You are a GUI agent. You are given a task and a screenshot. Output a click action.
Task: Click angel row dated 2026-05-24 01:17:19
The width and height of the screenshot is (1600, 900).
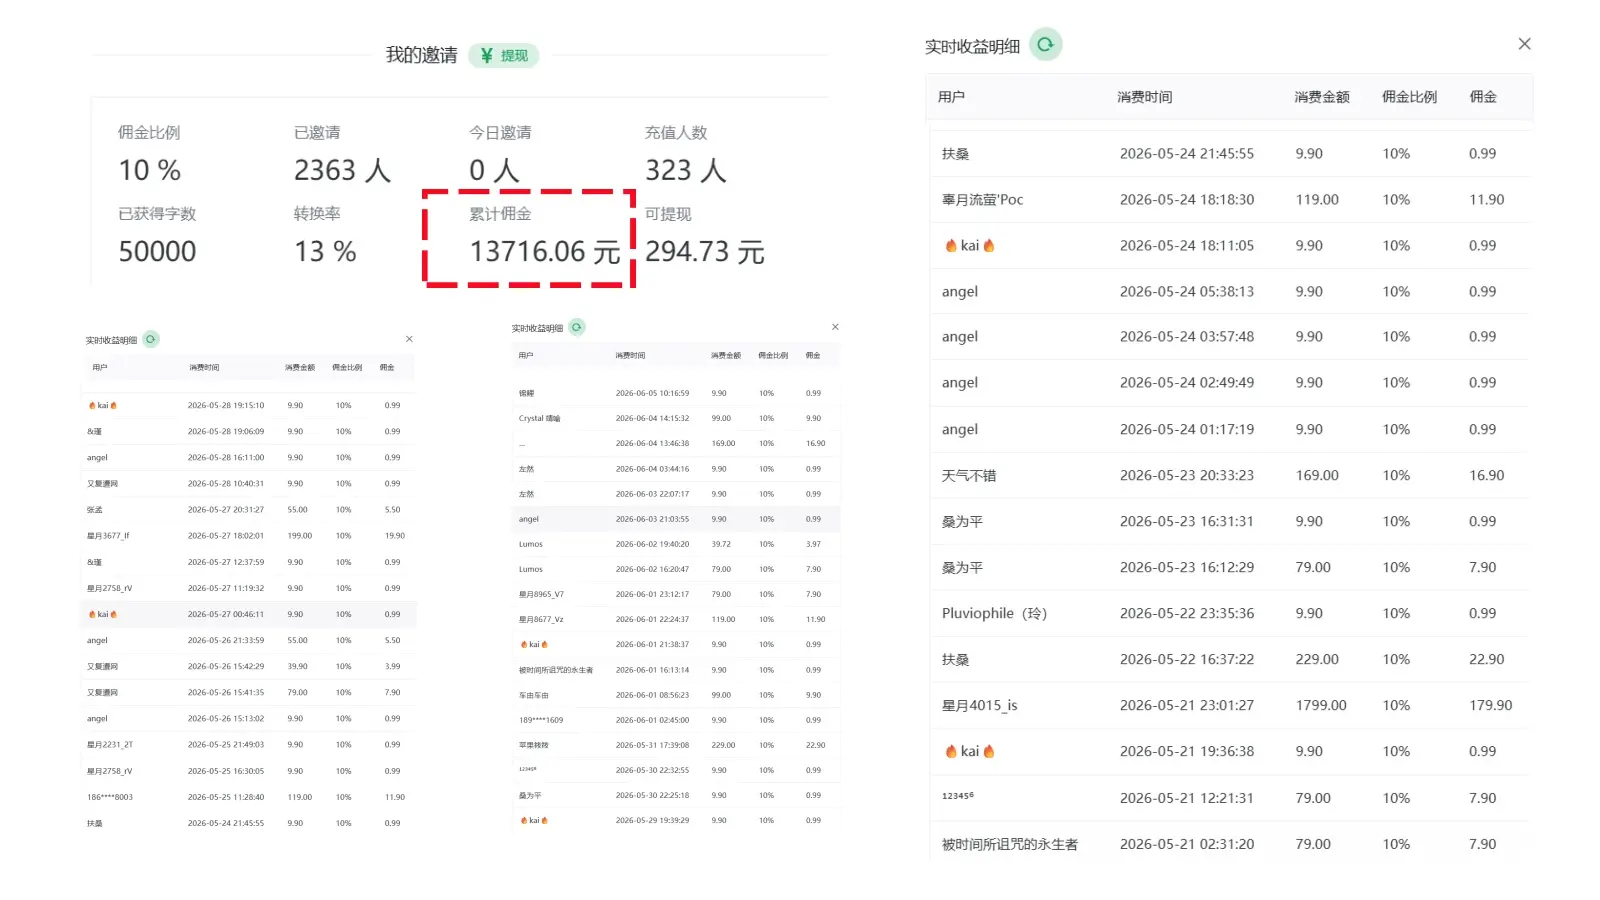[x=1230, y=430]
